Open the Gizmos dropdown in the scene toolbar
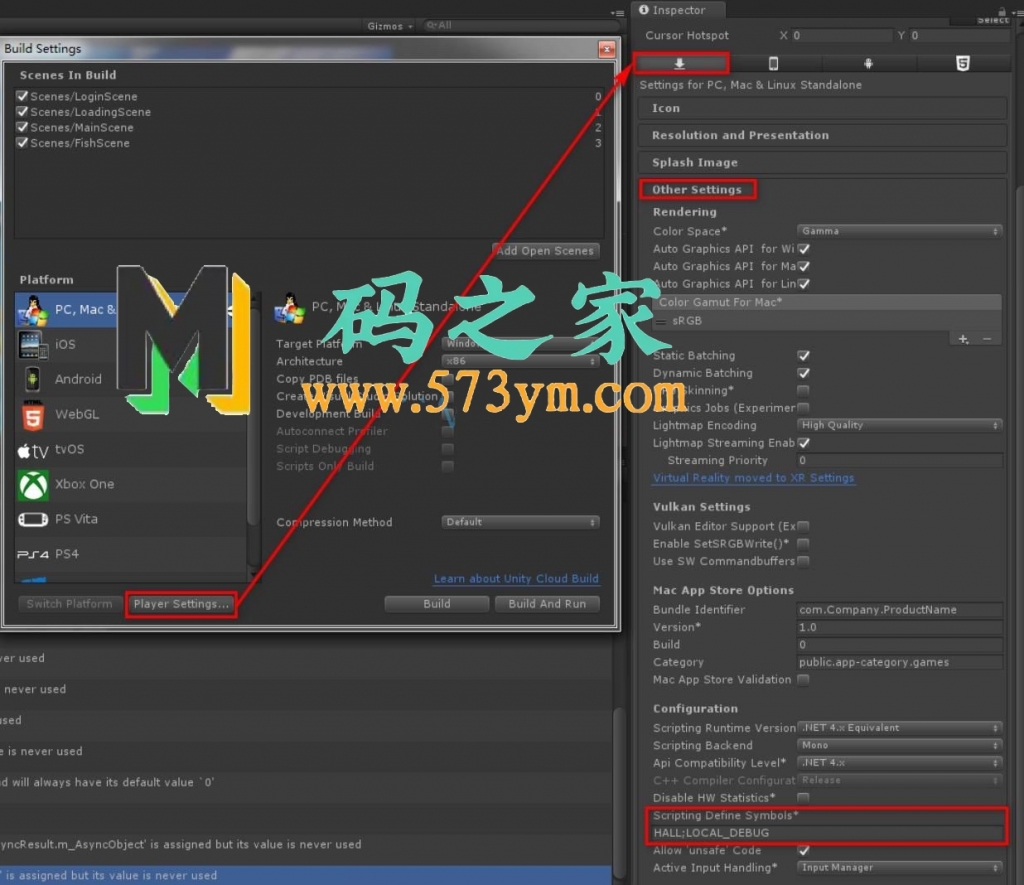This screenshot has height=885, width=1024. (390, 26)
